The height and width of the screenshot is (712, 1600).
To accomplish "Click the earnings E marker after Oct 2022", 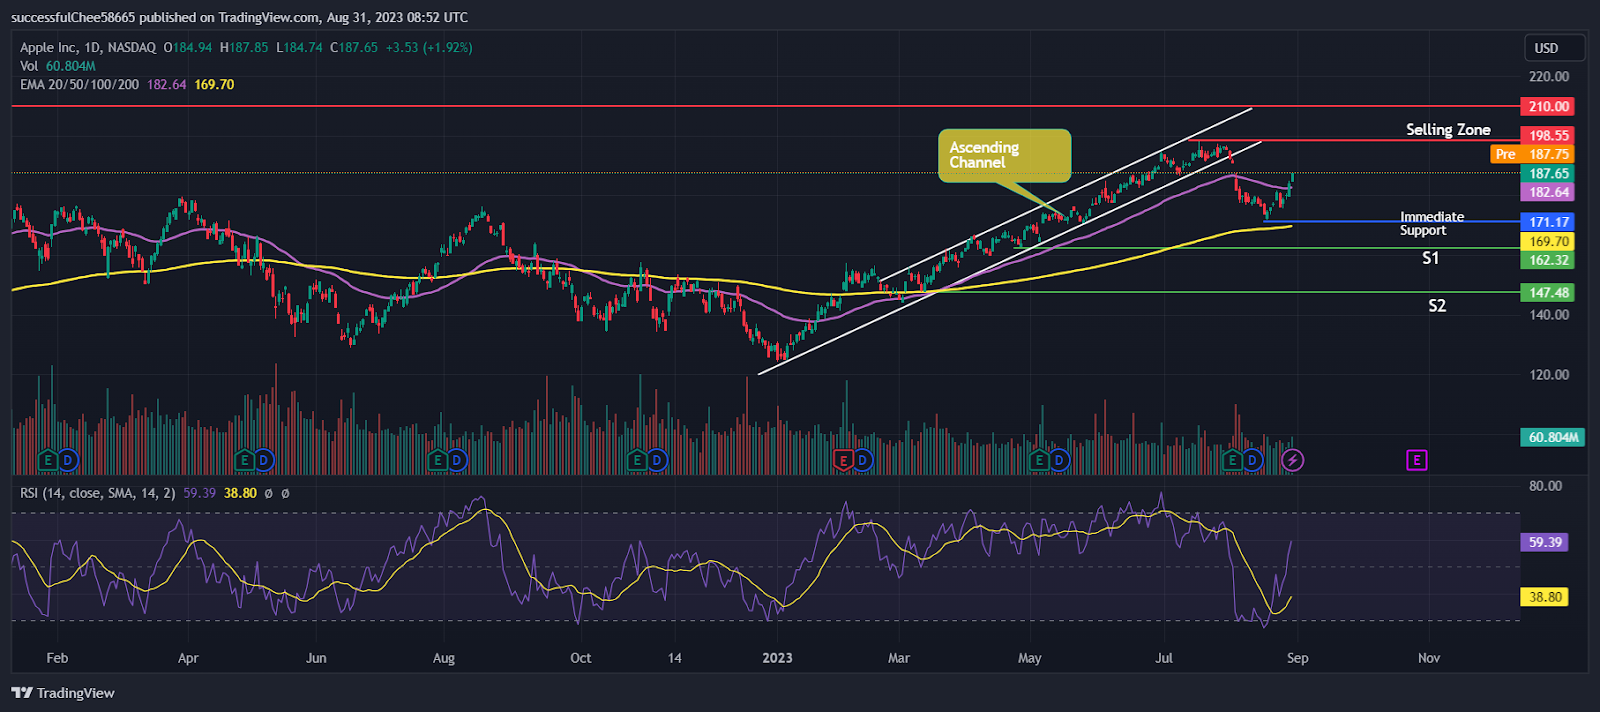I will (x=637, y=460).
